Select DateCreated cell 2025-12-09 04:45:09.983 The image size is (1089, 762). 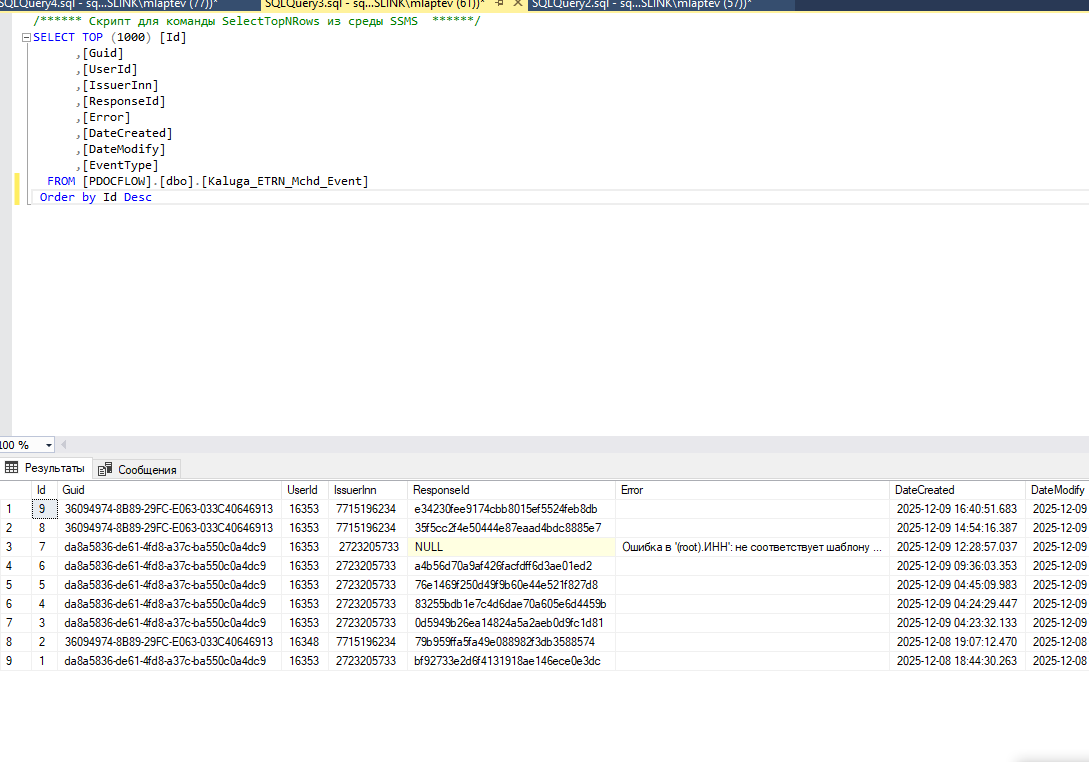point(958,585)
